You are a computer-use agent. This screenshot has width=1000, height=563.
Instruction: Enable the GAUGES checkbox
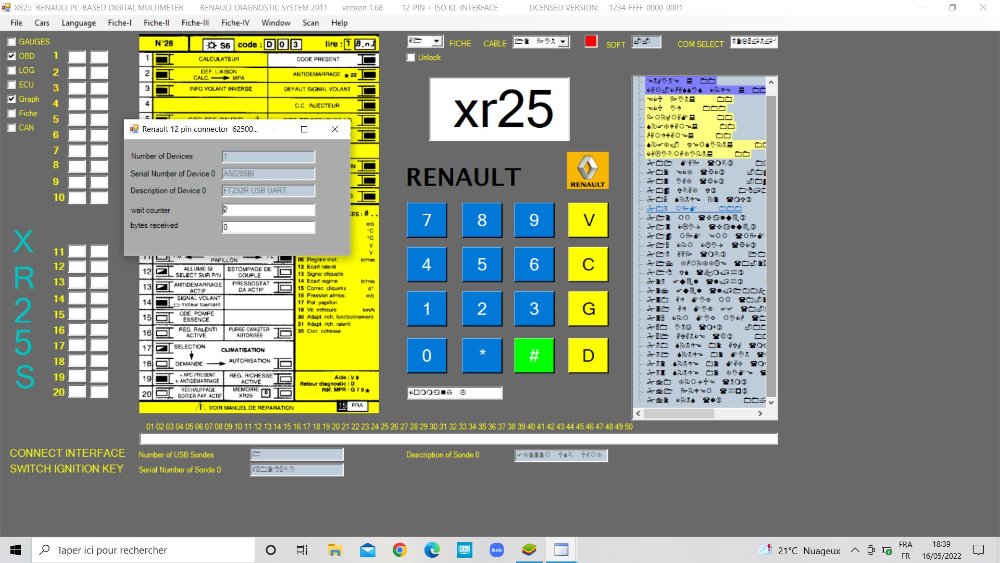click(12, 42)
